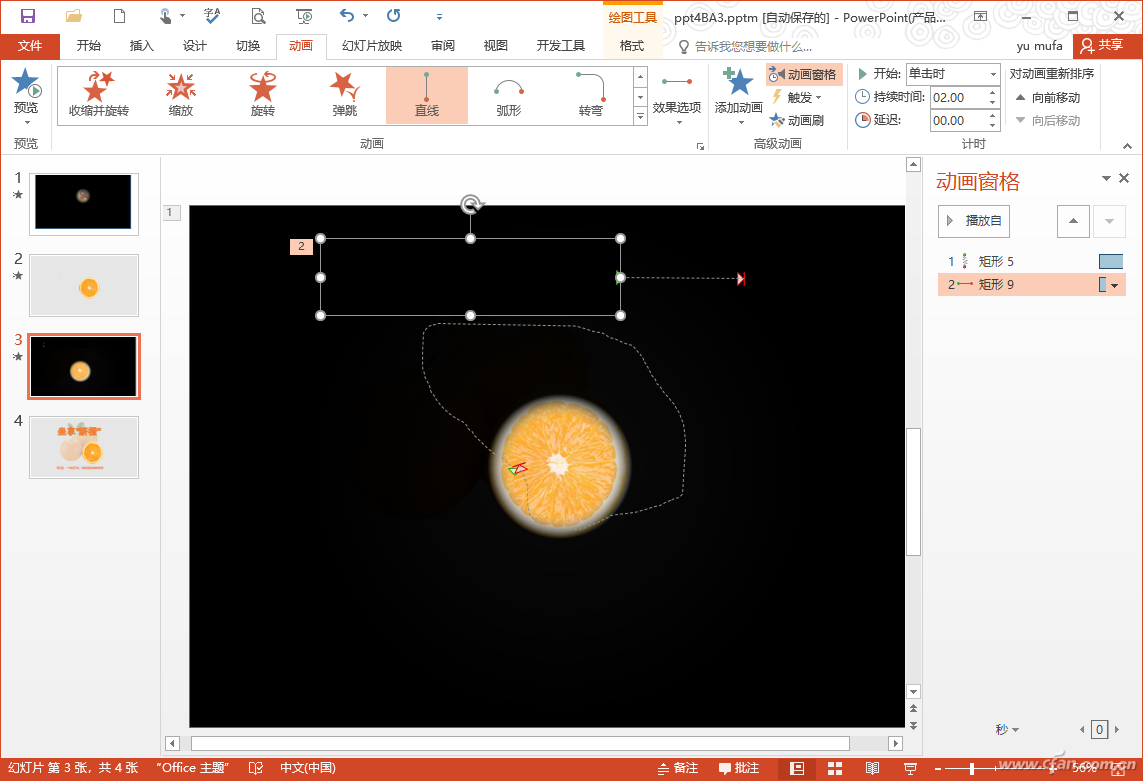This screenshot has width=1143, height=781.
Task: Select slide 1 thumbnail
Action: (84, 204)
